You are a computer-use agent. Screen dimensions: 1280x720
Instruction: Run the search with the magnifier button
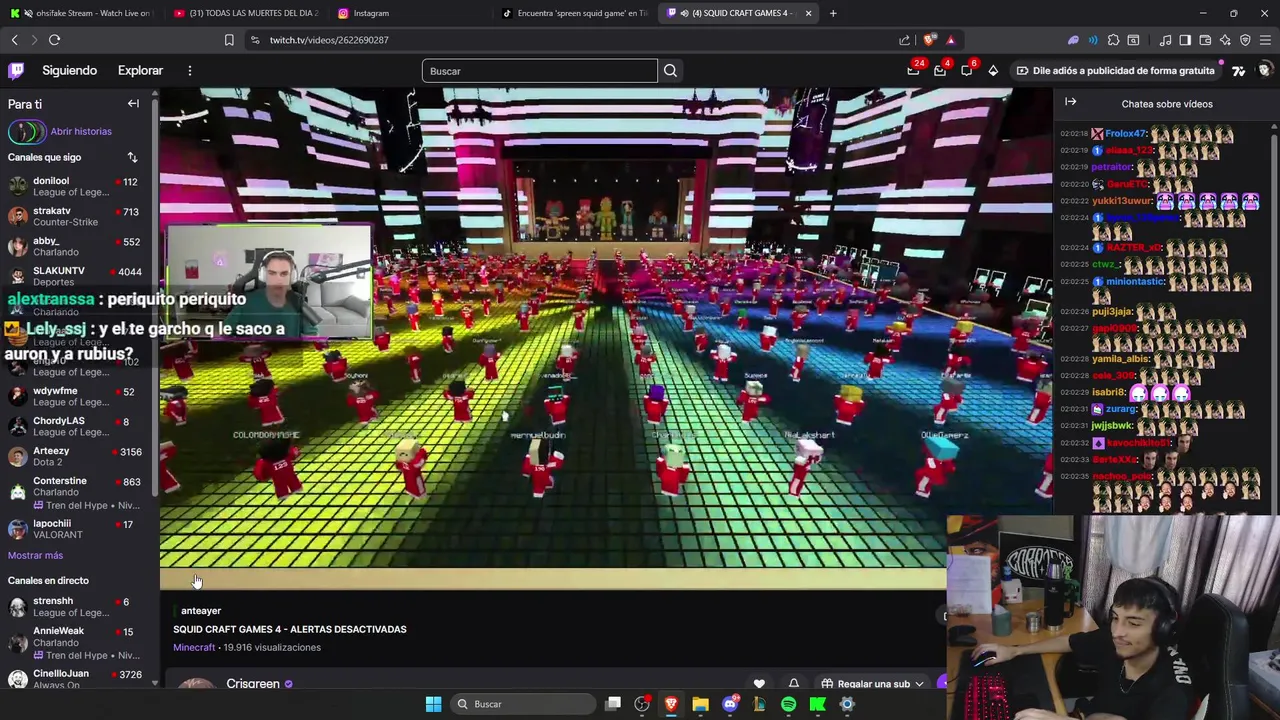670,71
